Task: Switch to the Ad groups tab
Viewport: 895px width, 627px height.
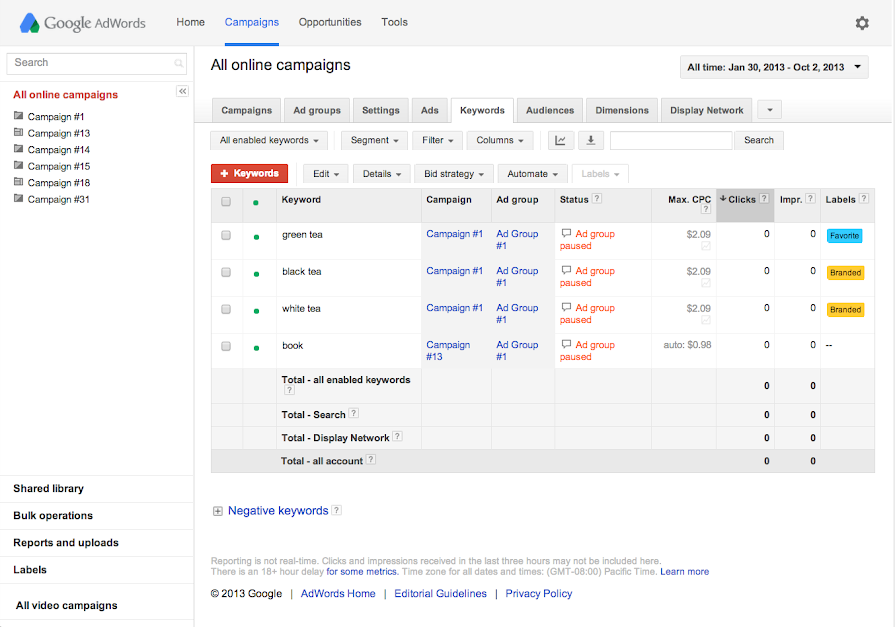Action: [x=316, y=110]
